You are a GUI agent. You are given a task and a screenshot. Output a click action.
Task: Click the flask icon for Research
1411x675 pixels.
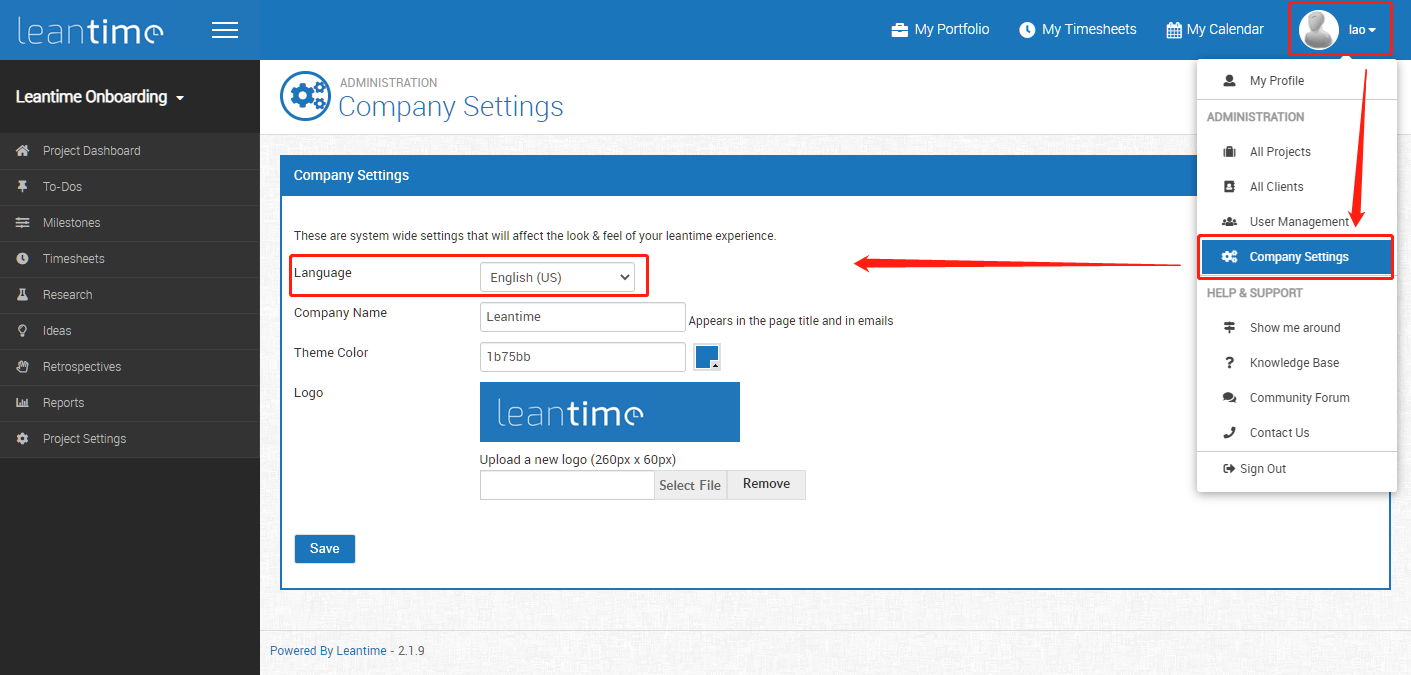coord(22,295)
